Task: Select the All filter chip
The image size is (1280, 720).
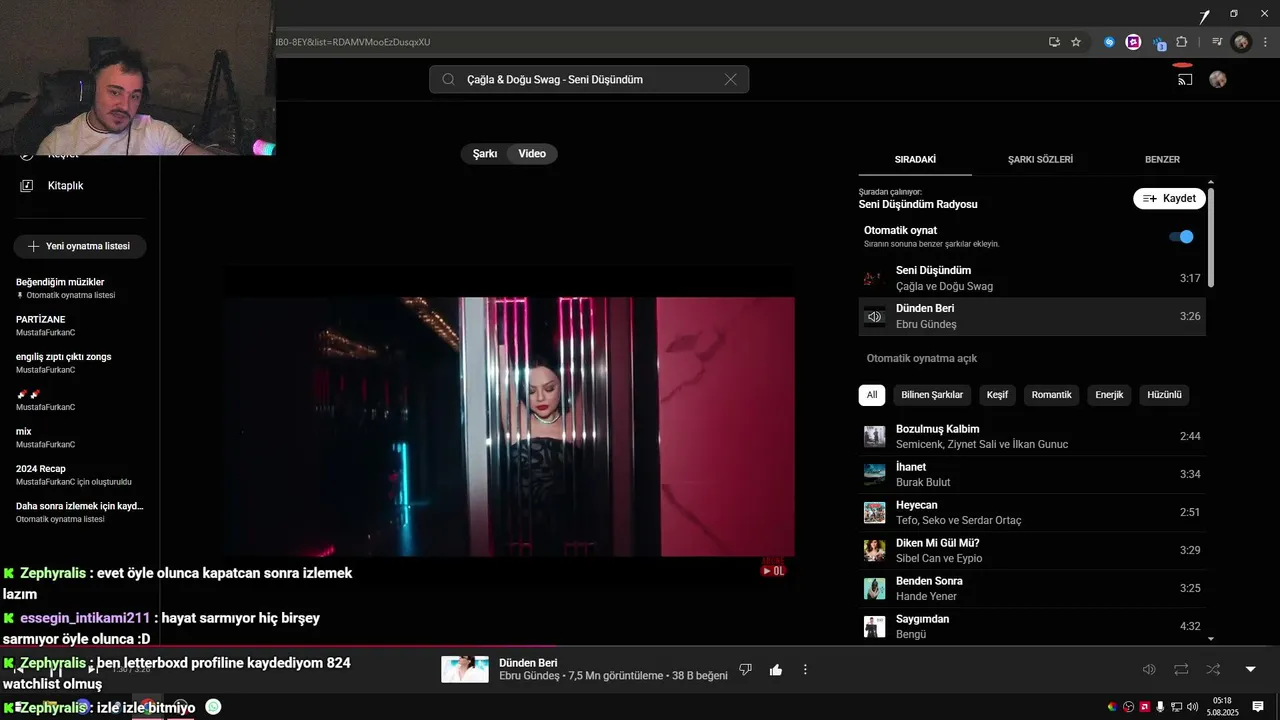Action: coord(872,395)
